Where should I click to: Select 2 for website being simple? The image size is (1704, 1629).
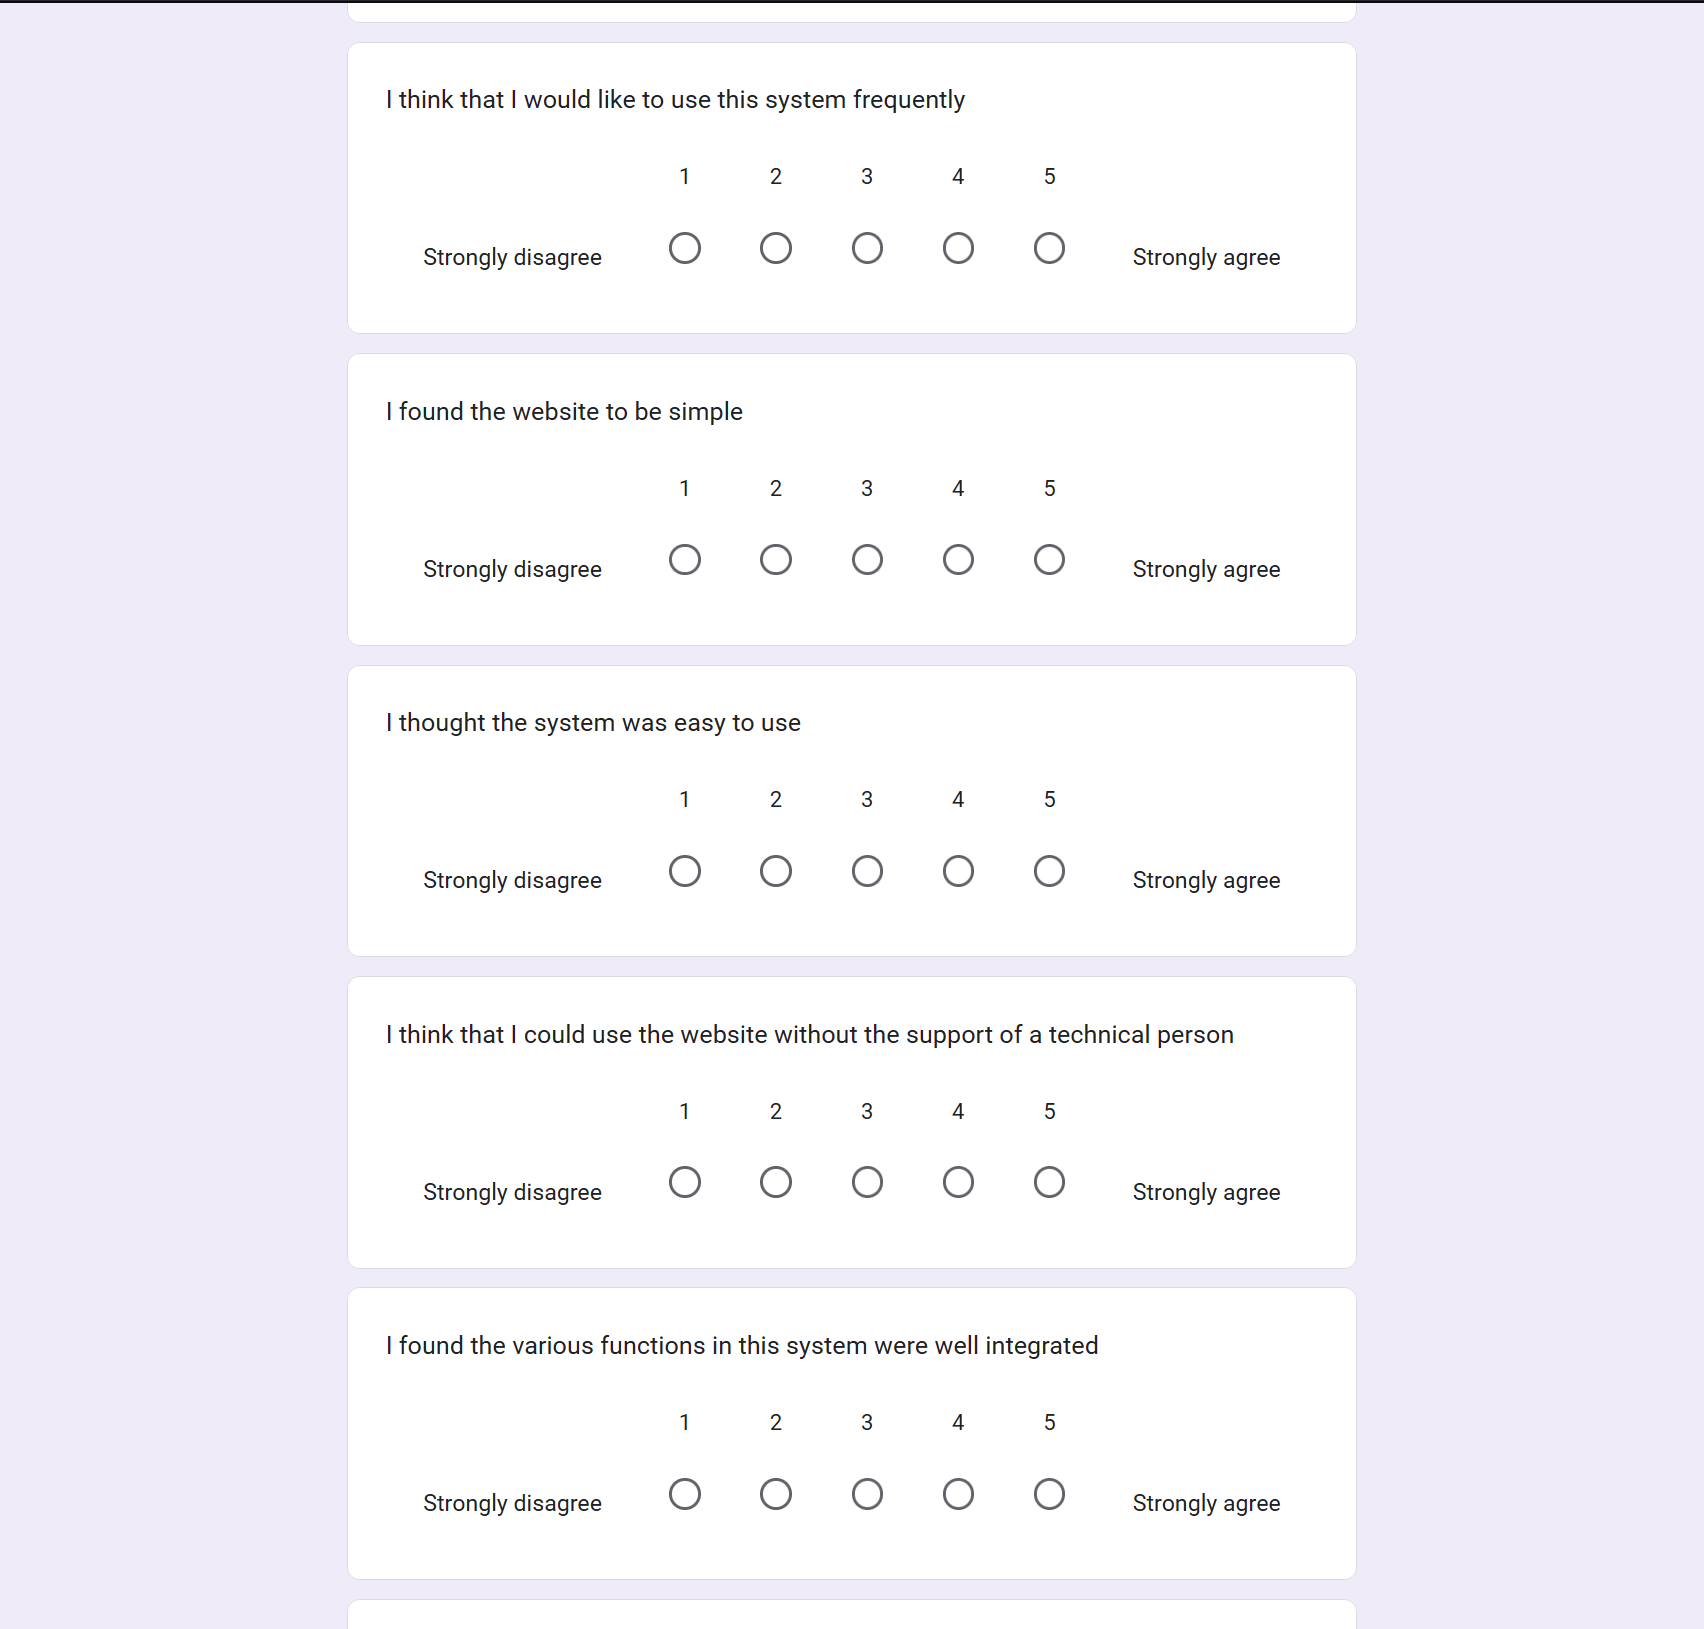[x=776, y=560]
